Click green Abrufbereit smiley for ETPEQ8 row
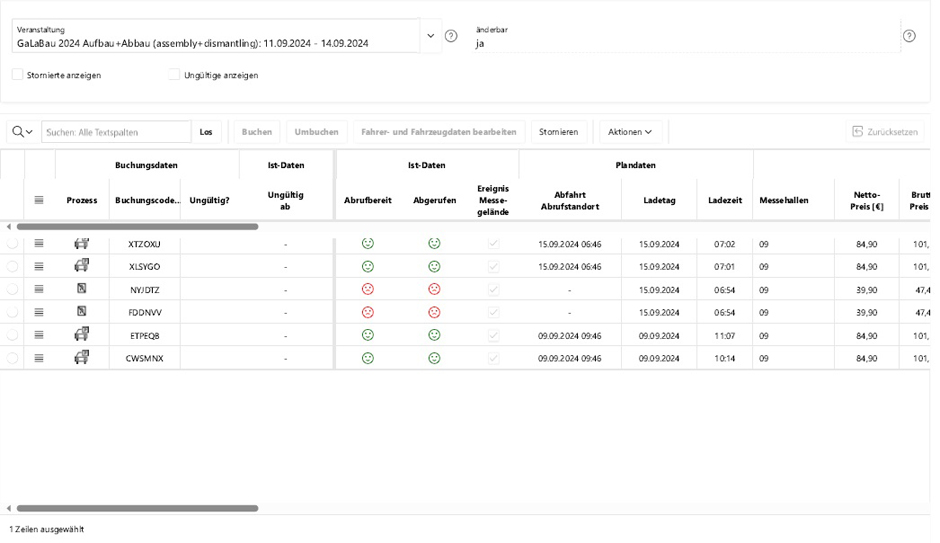This screenshot has width=940, height=543. tap(368, 335)
